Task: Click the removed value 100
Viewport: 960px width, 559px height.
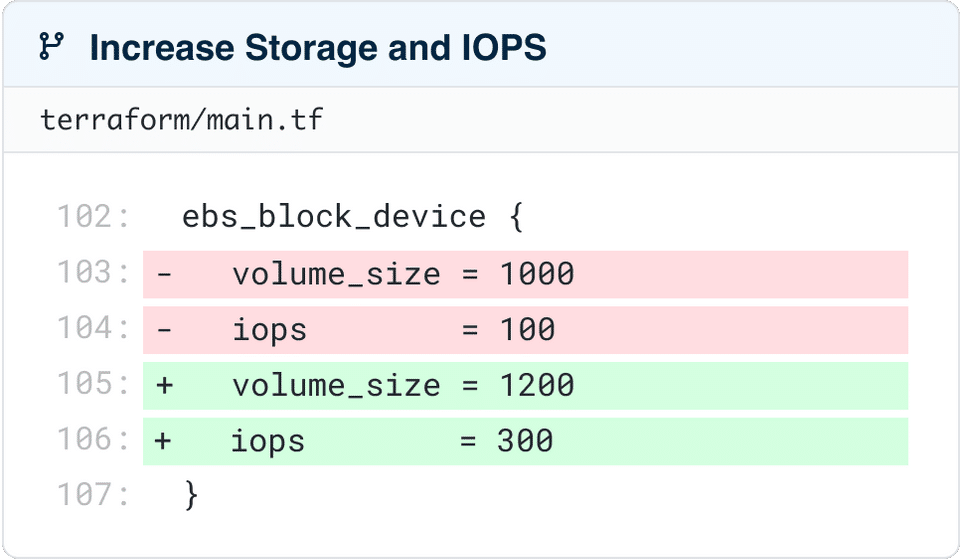Action: pyautogui.click(x=528, y=329)
